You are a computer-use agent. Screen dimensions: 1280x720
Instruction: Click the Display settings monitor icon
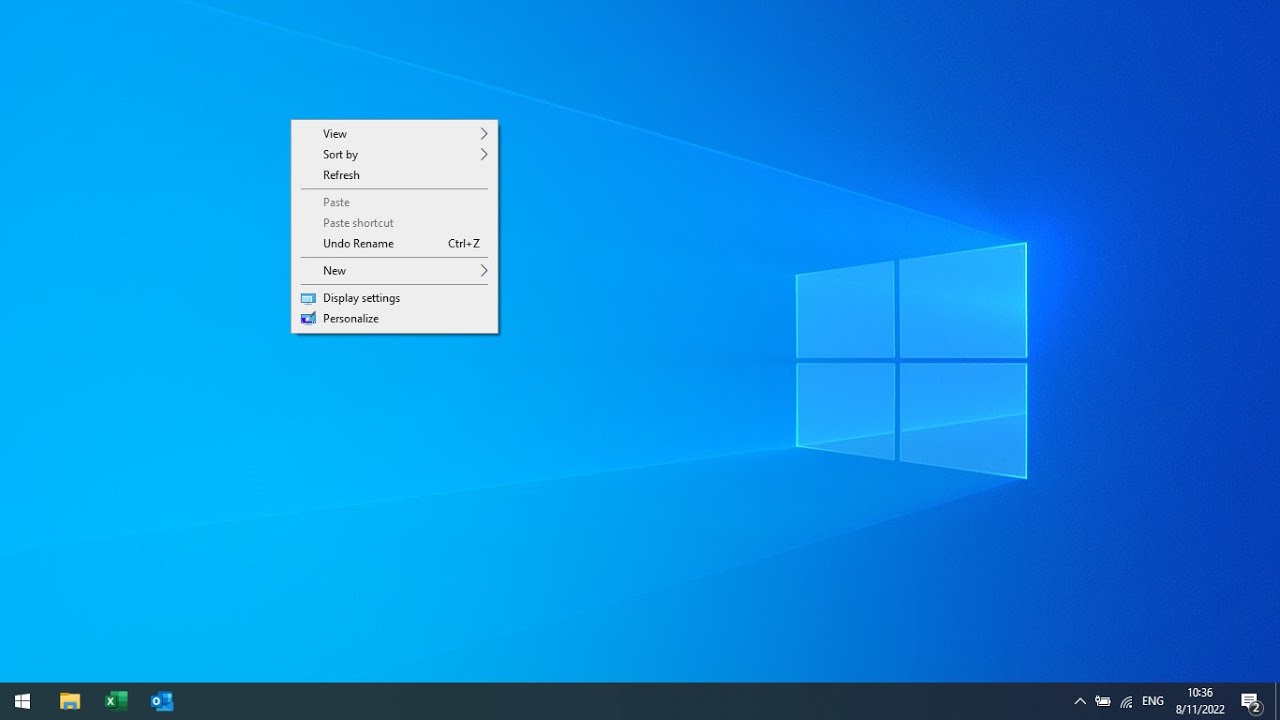[x=308, y=298]
